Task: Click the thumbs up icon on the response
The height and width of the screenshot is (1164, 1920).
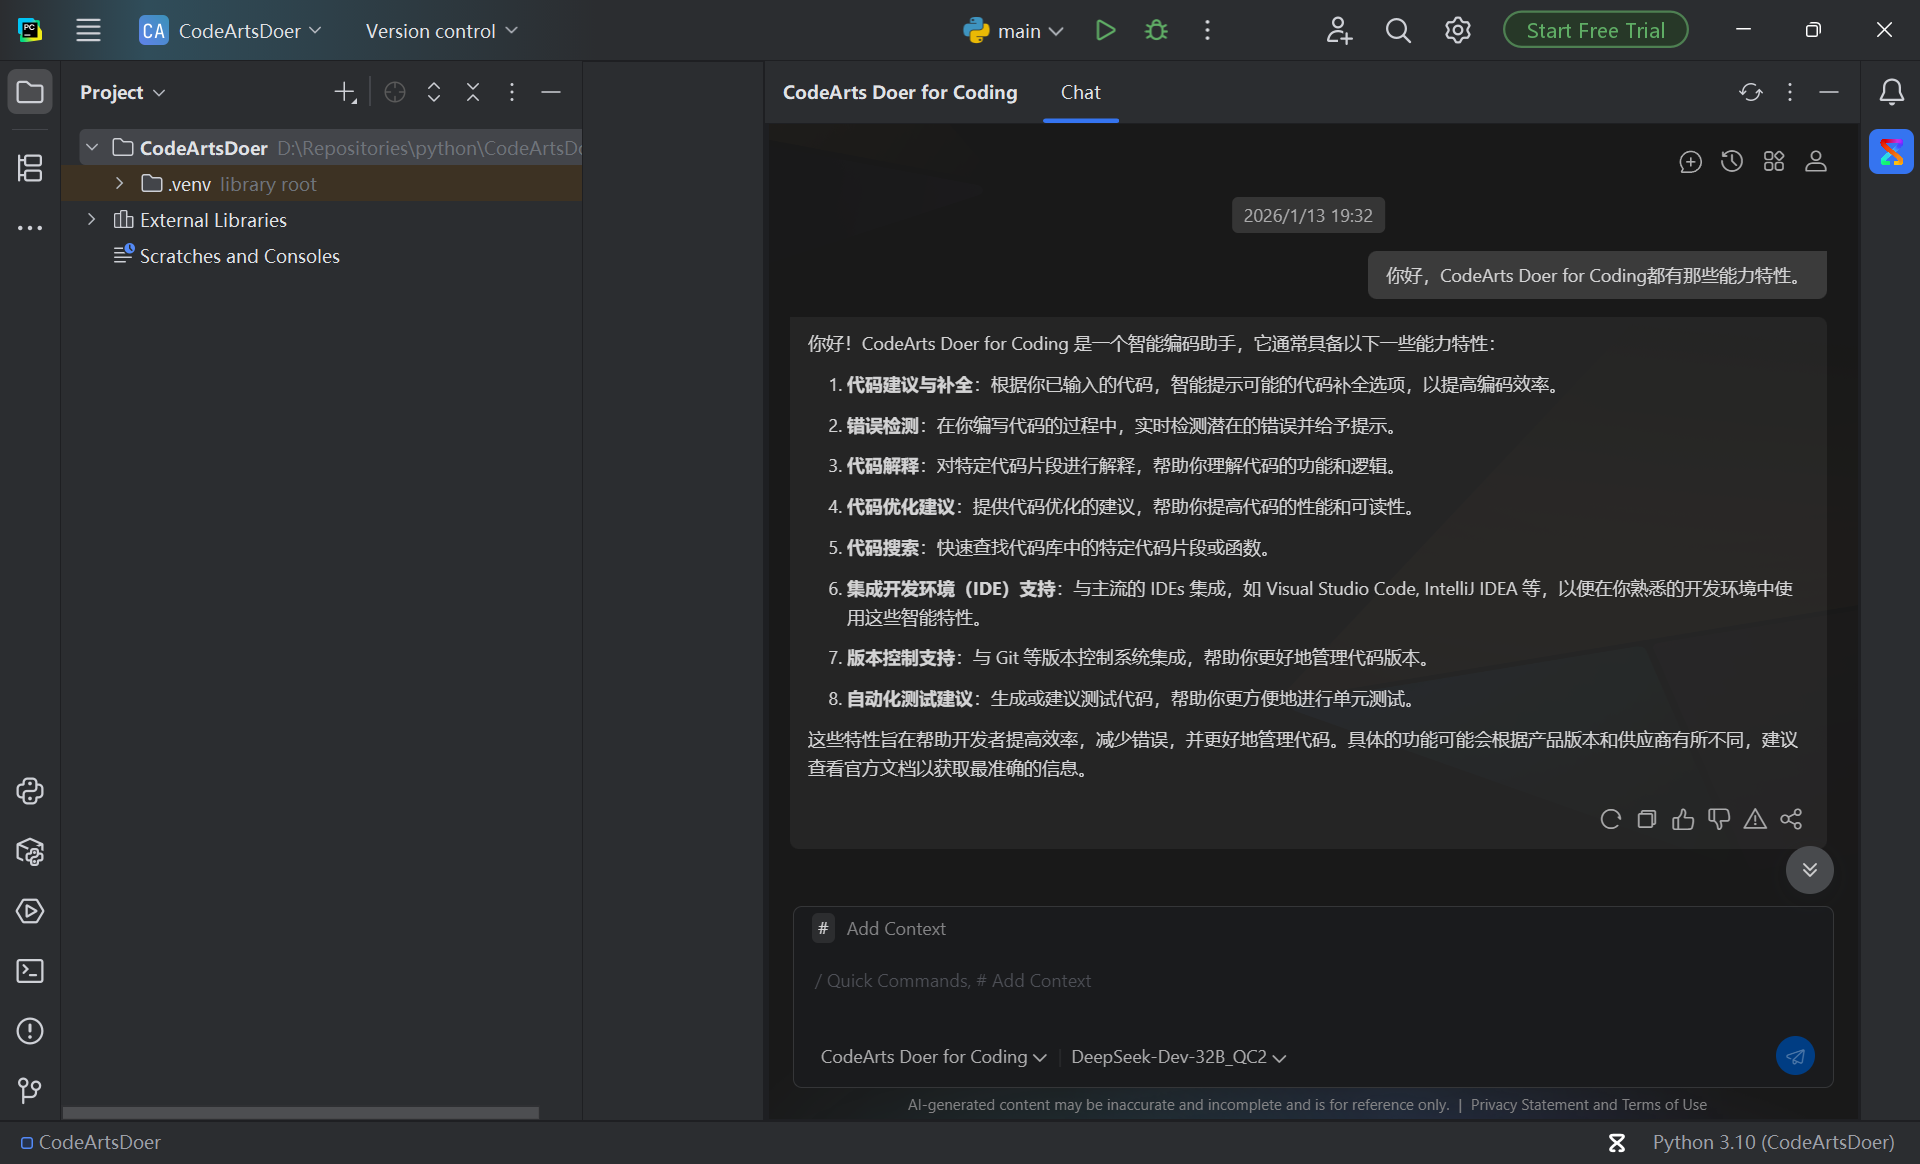Action: (x=1683, y=819)
